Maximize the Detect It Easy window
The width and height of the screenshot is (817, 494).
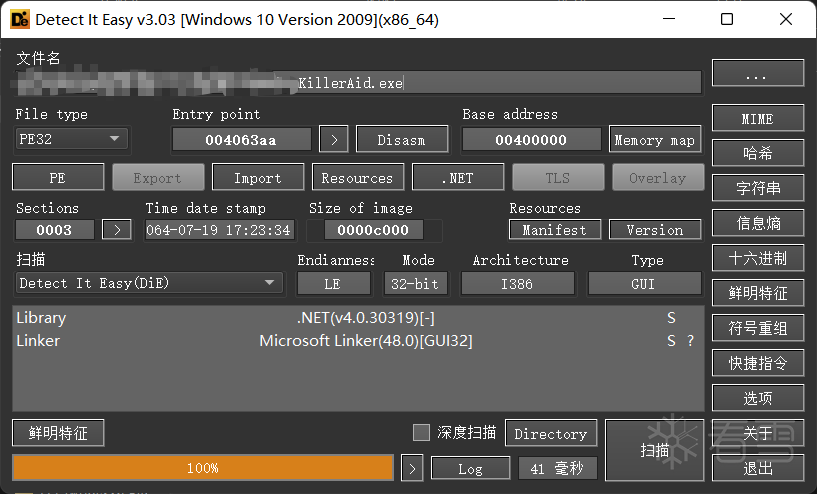(x=727, y=19)
